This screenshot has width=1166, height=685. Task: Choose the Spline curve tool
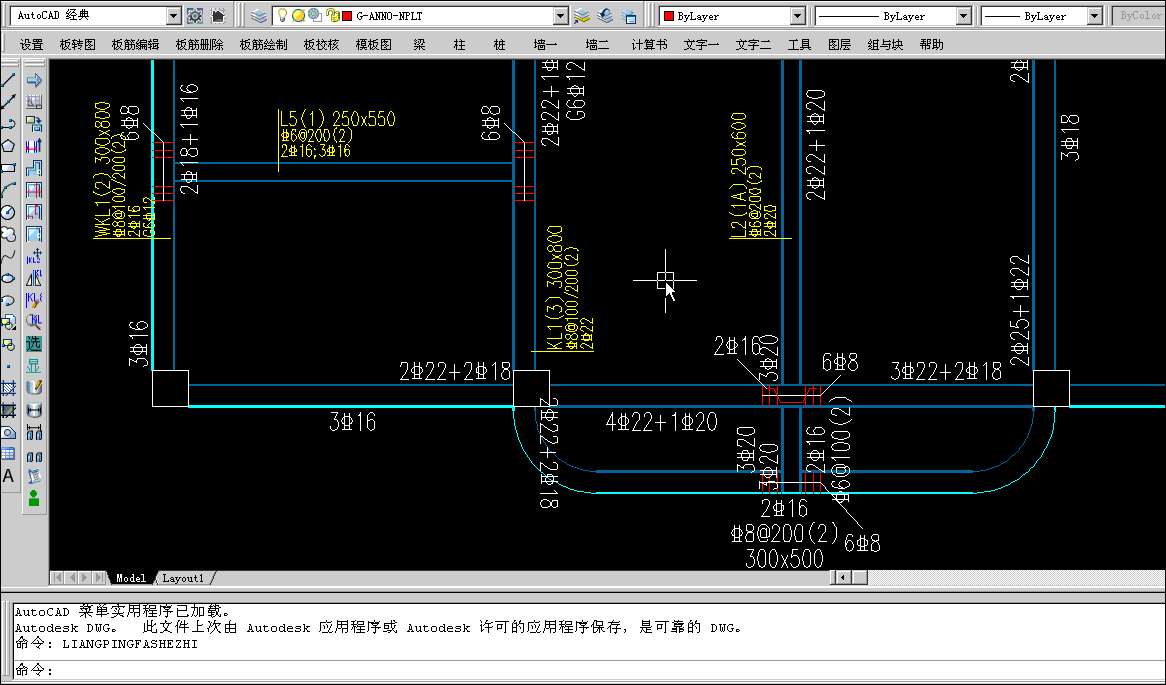(8, 256)
